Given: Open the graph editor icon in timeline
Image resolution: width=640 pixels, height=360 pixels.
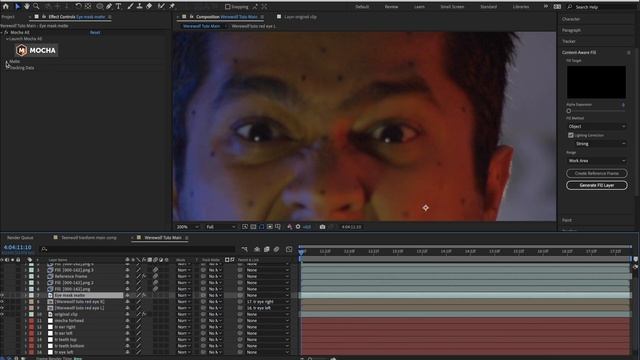Looking at the screenshot, I should pyautogui.click(x=289, y=249).
